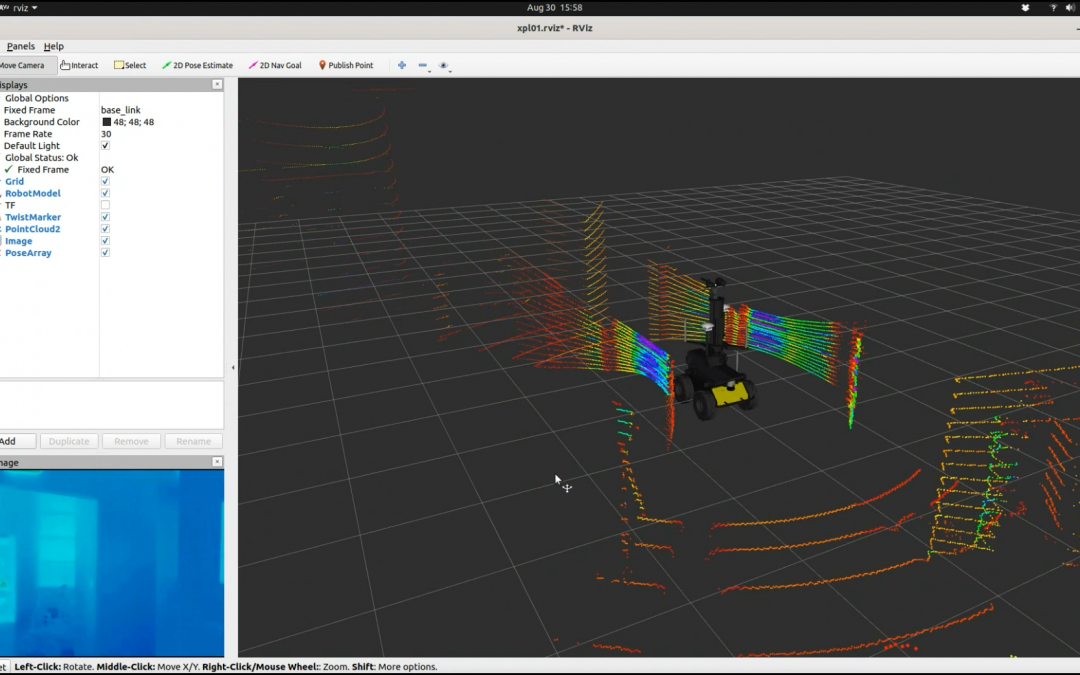Screen dimensions: 1080x675
Task: Open the Panels menu
Action: point(20,46)
